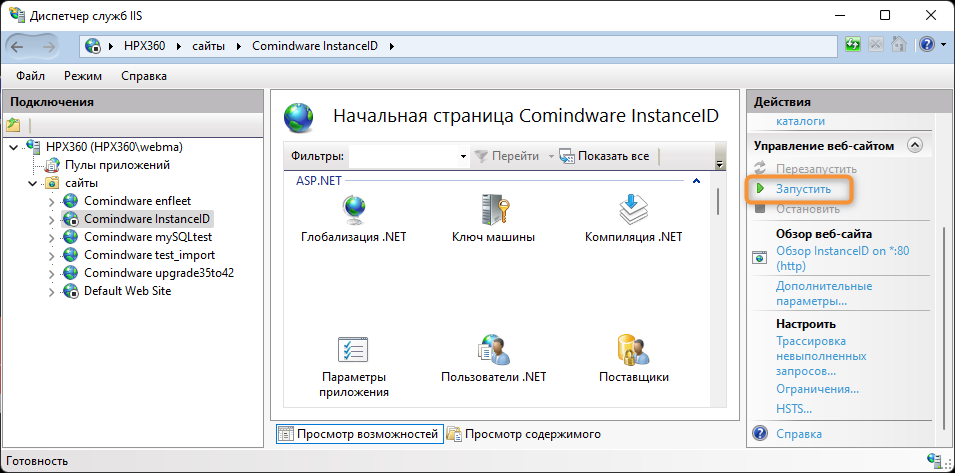955x473 pixels.
Task: Open the Пользователи .NET feature icon
Action: coord(493,349)
